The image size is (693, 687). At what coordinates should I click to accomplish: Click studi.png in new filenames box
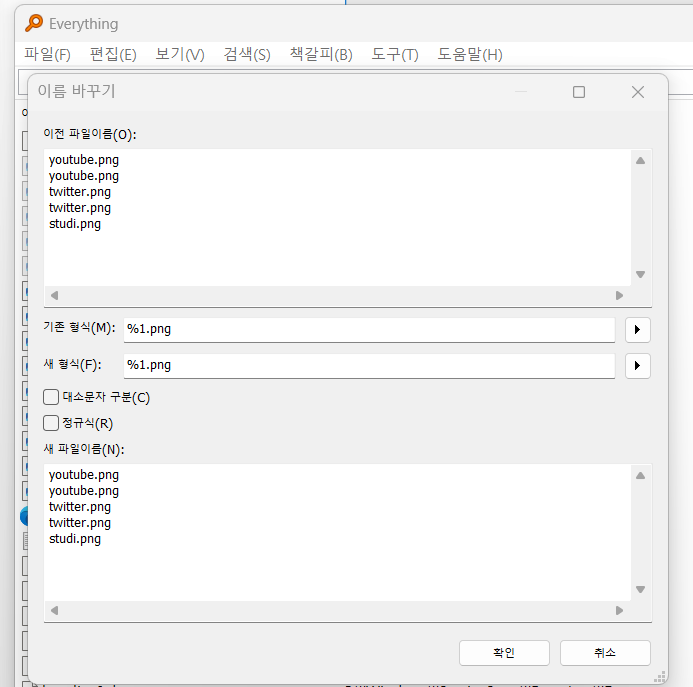75,539
